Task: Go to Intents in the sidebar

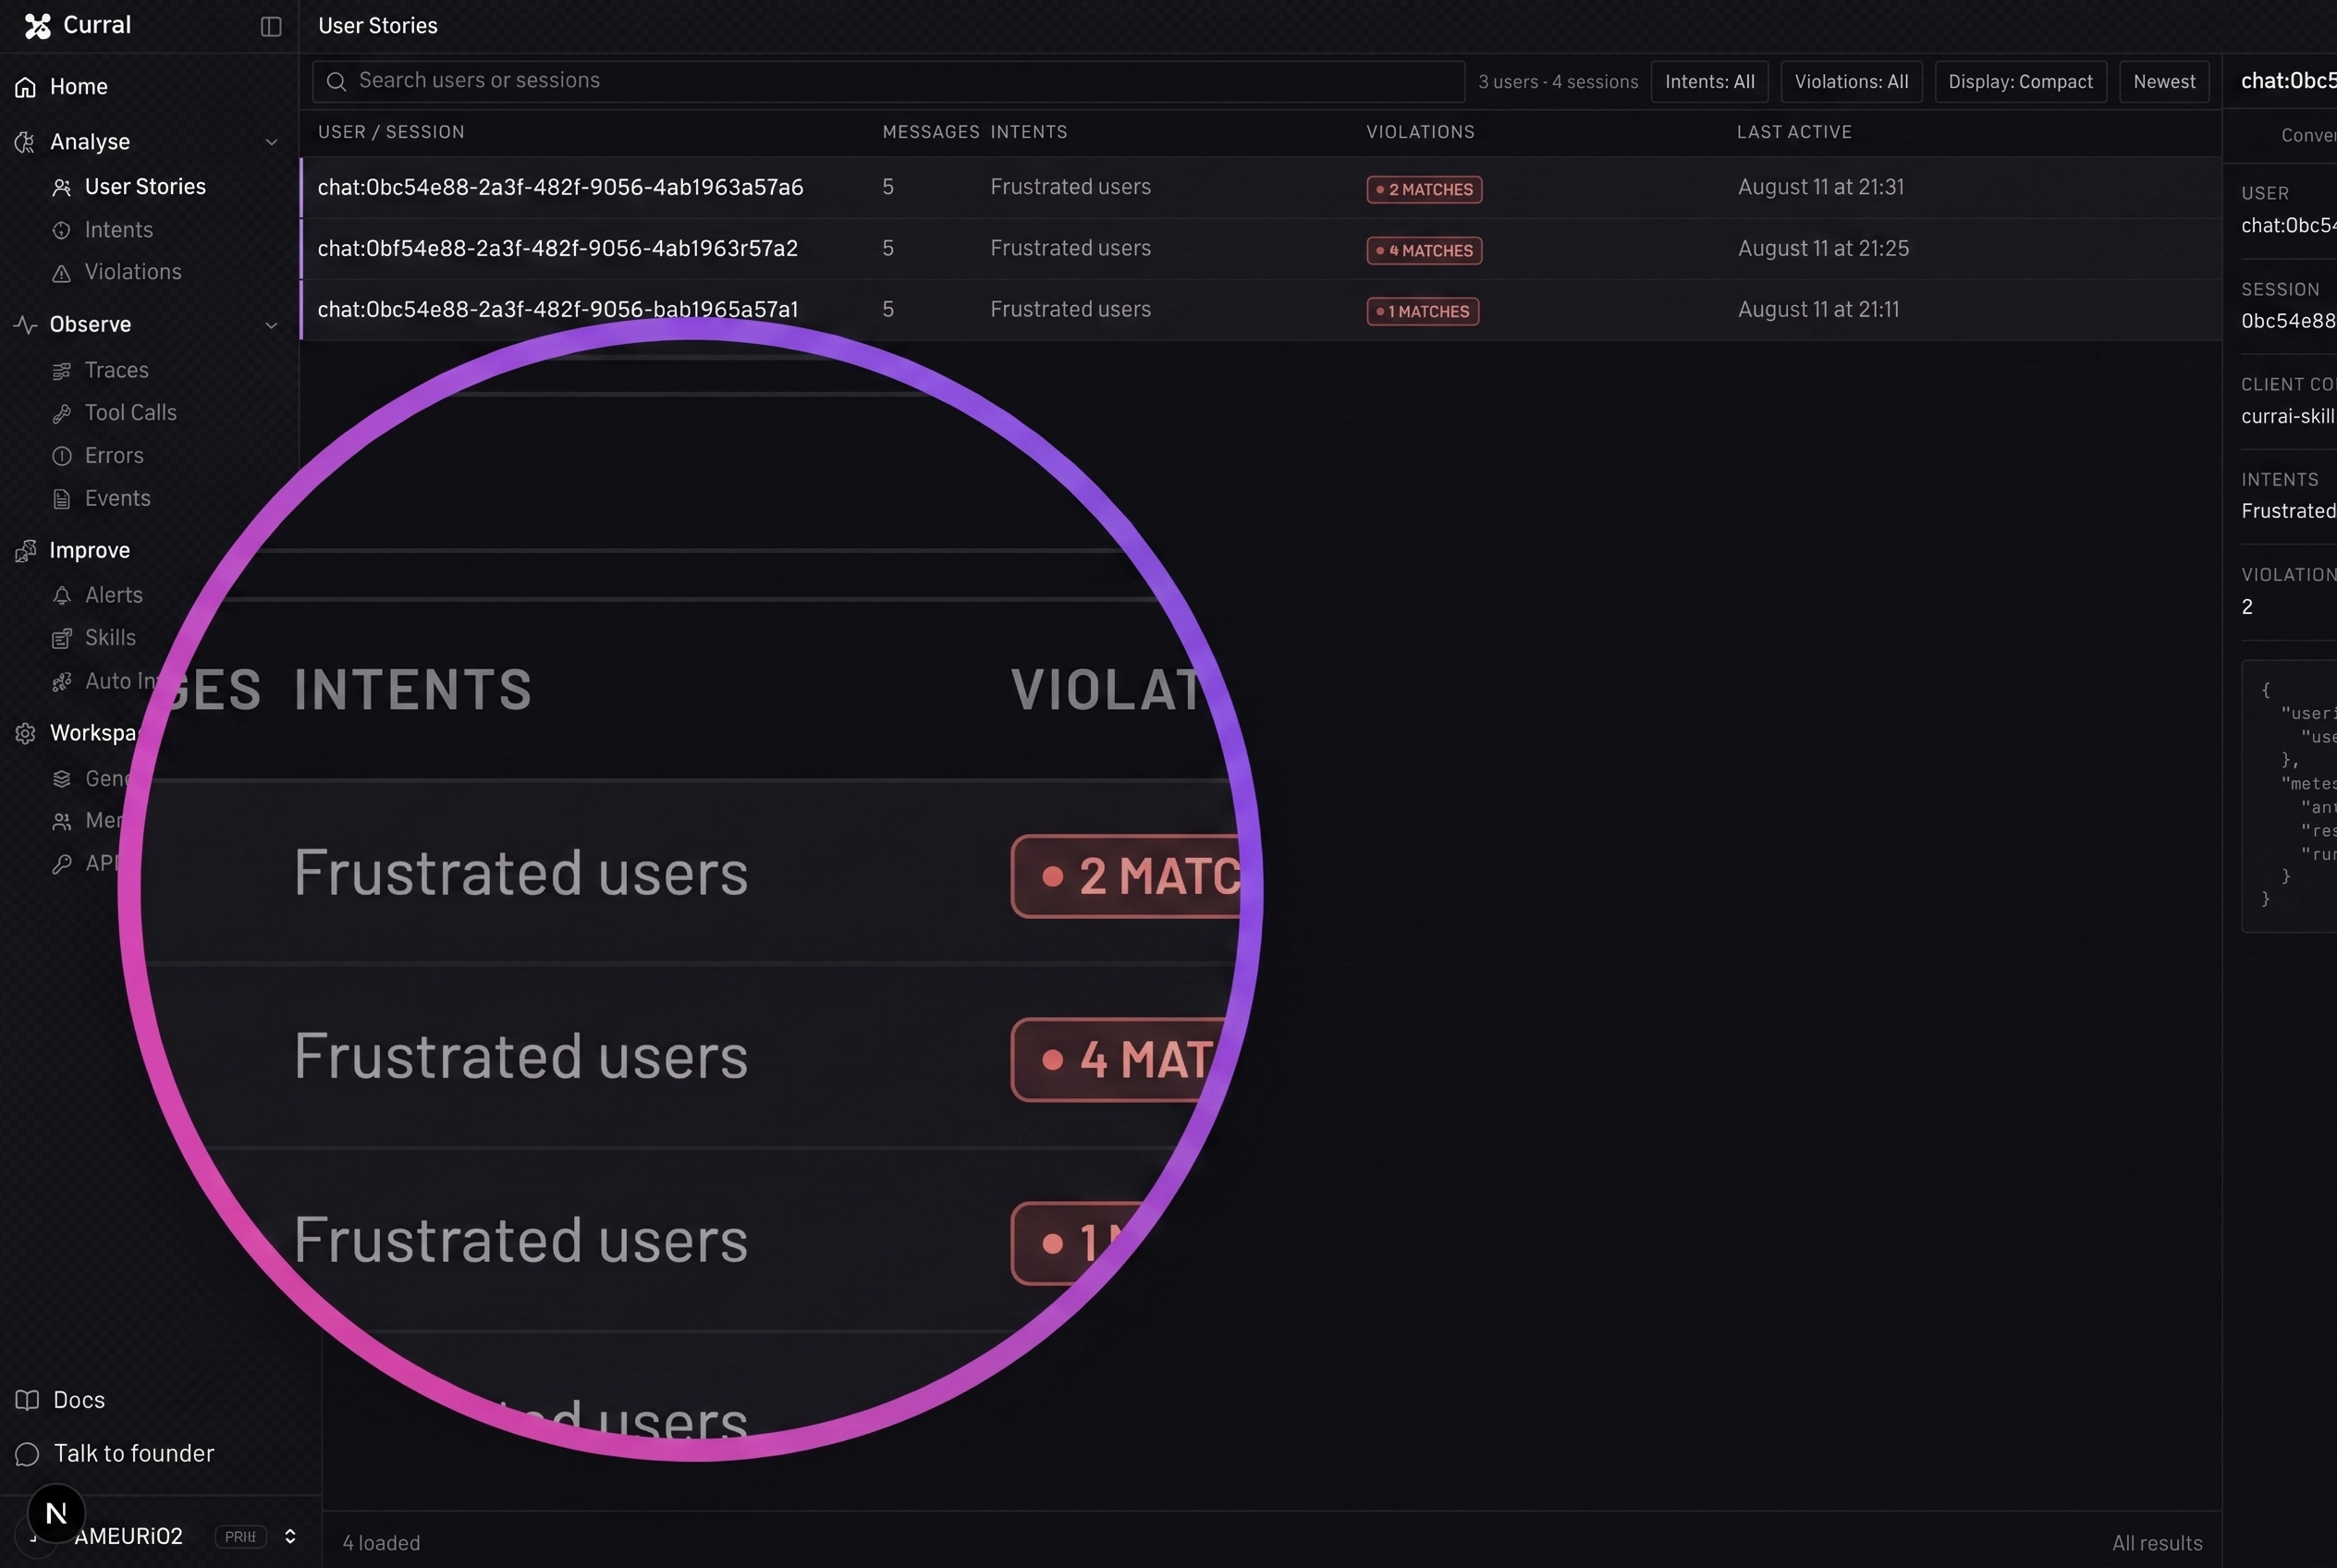Action: pyautogui.click(x=119, y=230)
